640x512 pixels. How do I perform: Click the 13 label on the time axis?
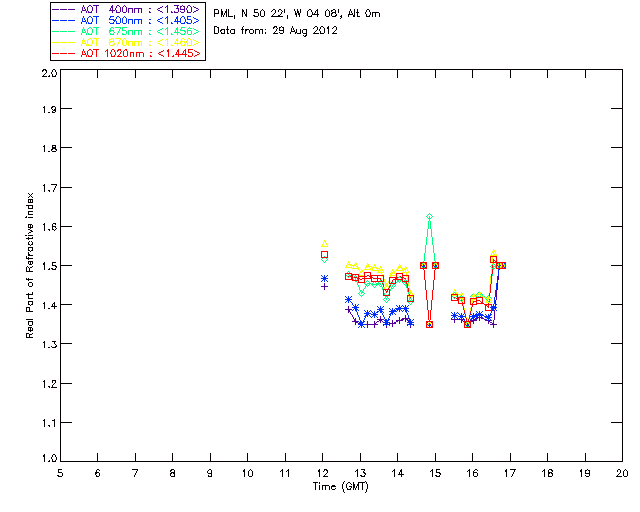(x=360, y=473)
